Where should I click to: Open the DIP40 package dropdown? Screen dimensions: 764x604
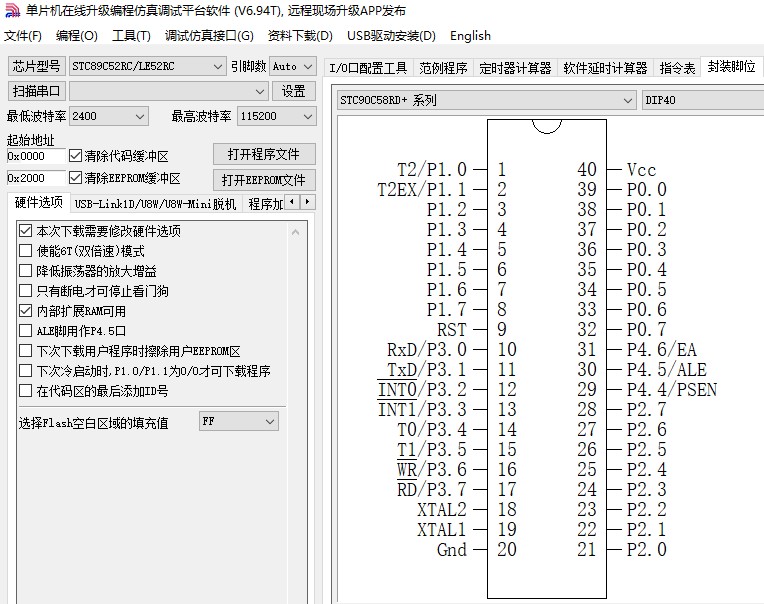(703, 100)
